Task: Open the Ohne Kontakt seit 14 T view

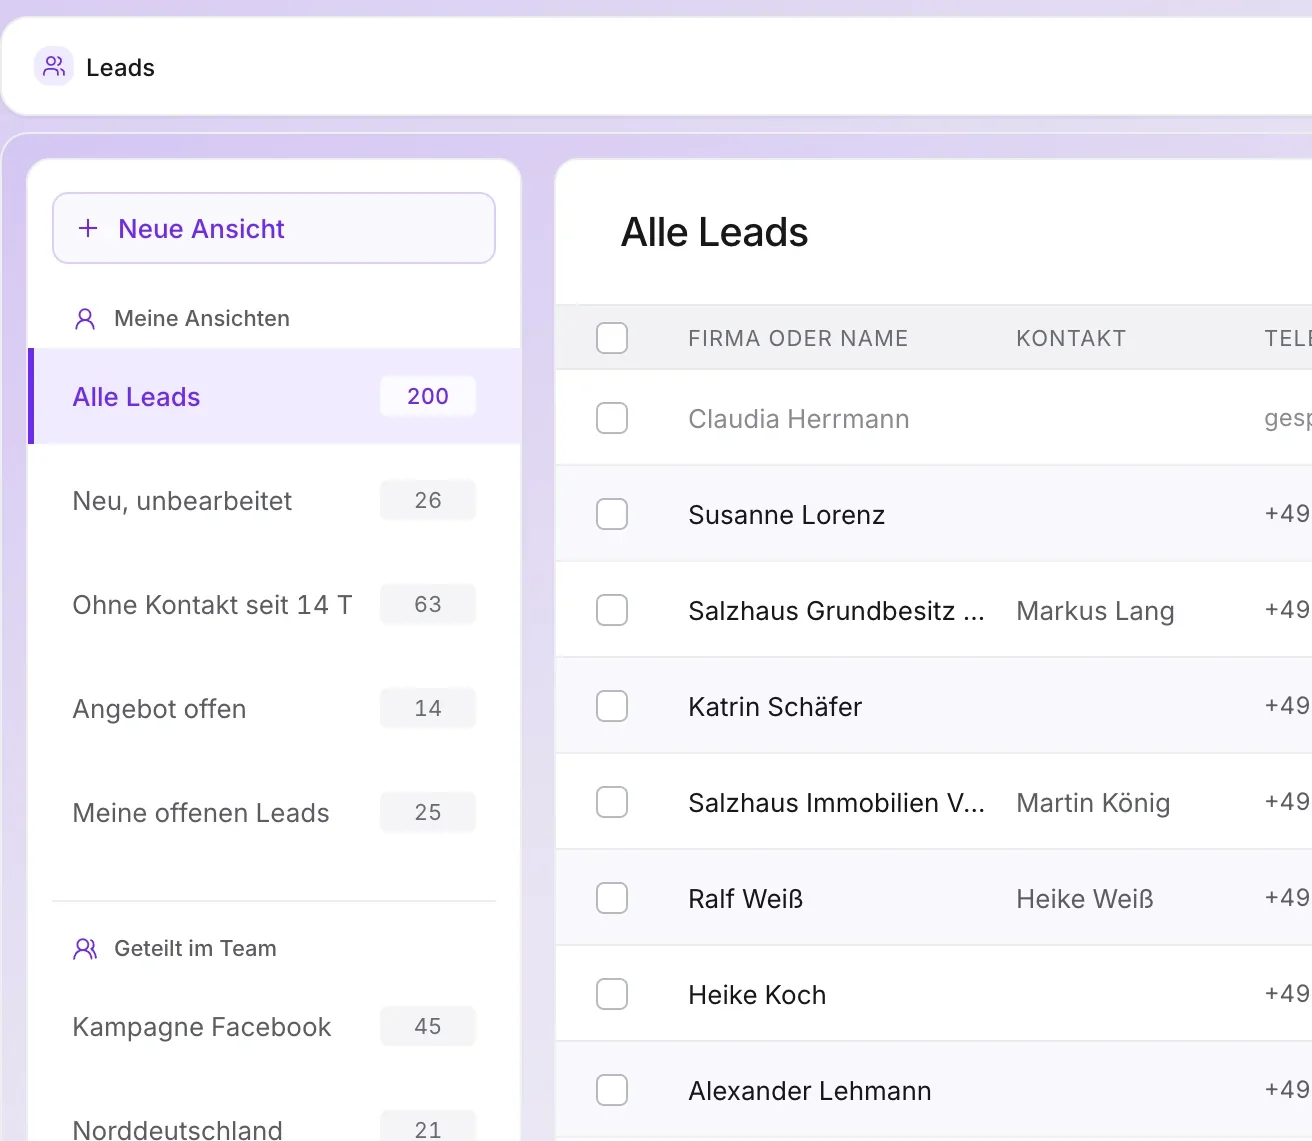Action: (275, 604)
